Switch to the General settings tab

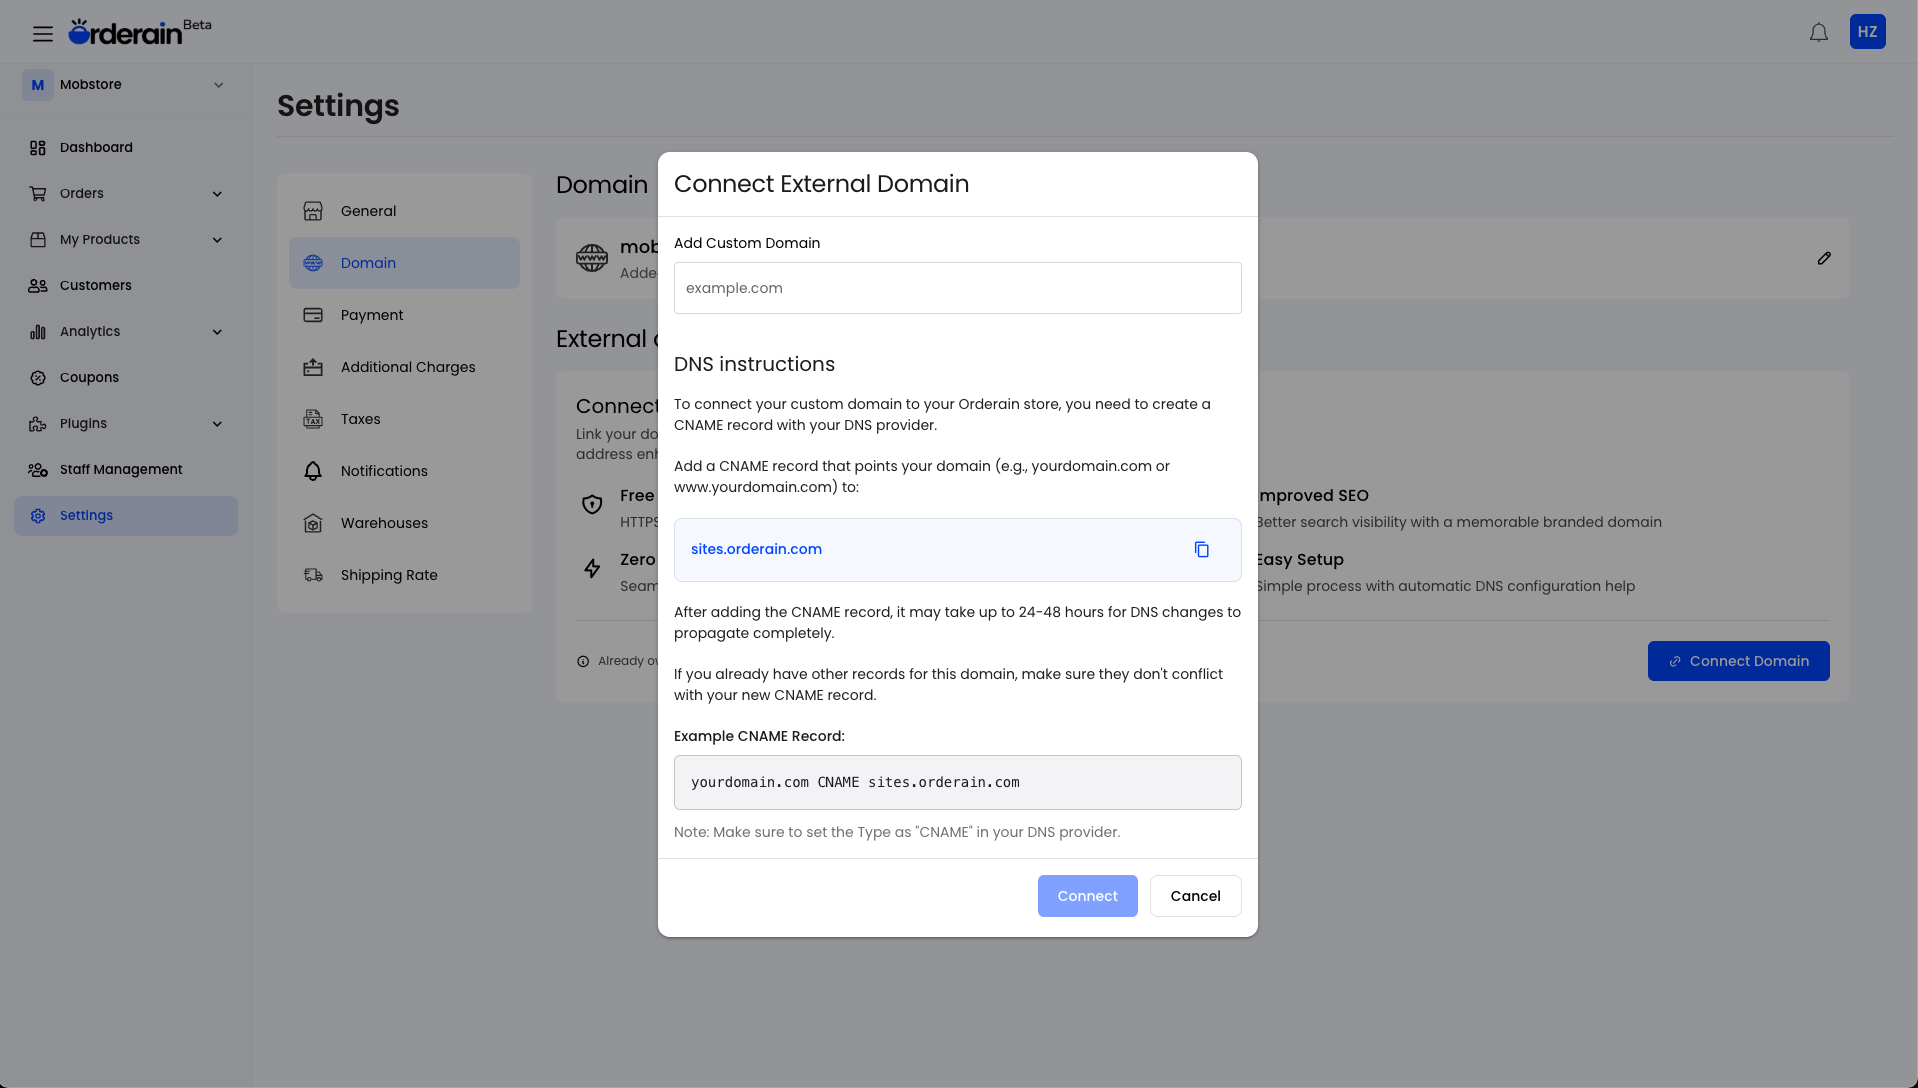[369, 211]
